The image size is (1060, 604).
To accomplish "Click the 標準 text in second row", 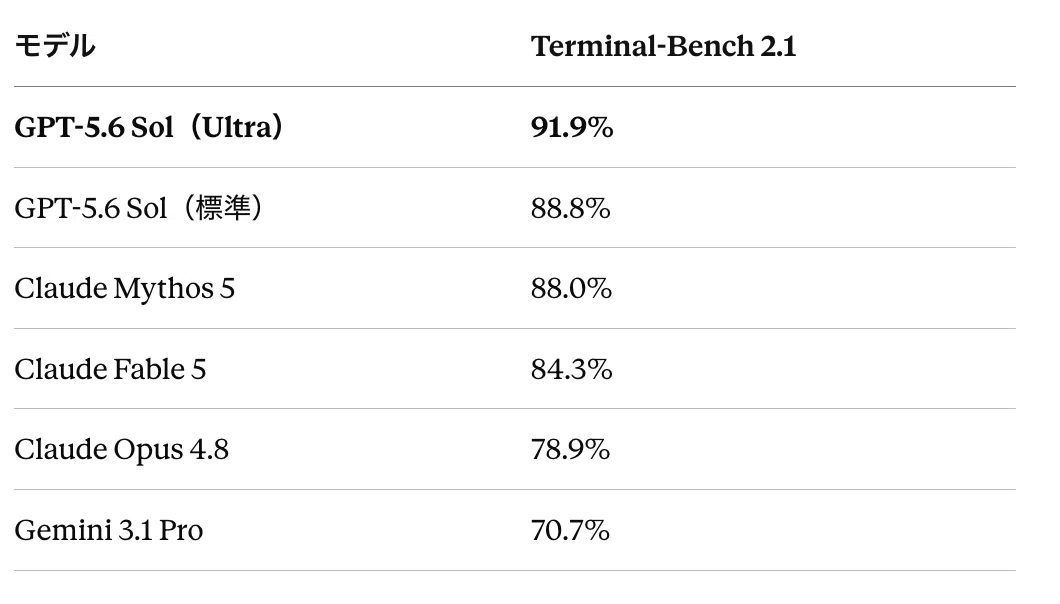I will click(x=222, y=208).
